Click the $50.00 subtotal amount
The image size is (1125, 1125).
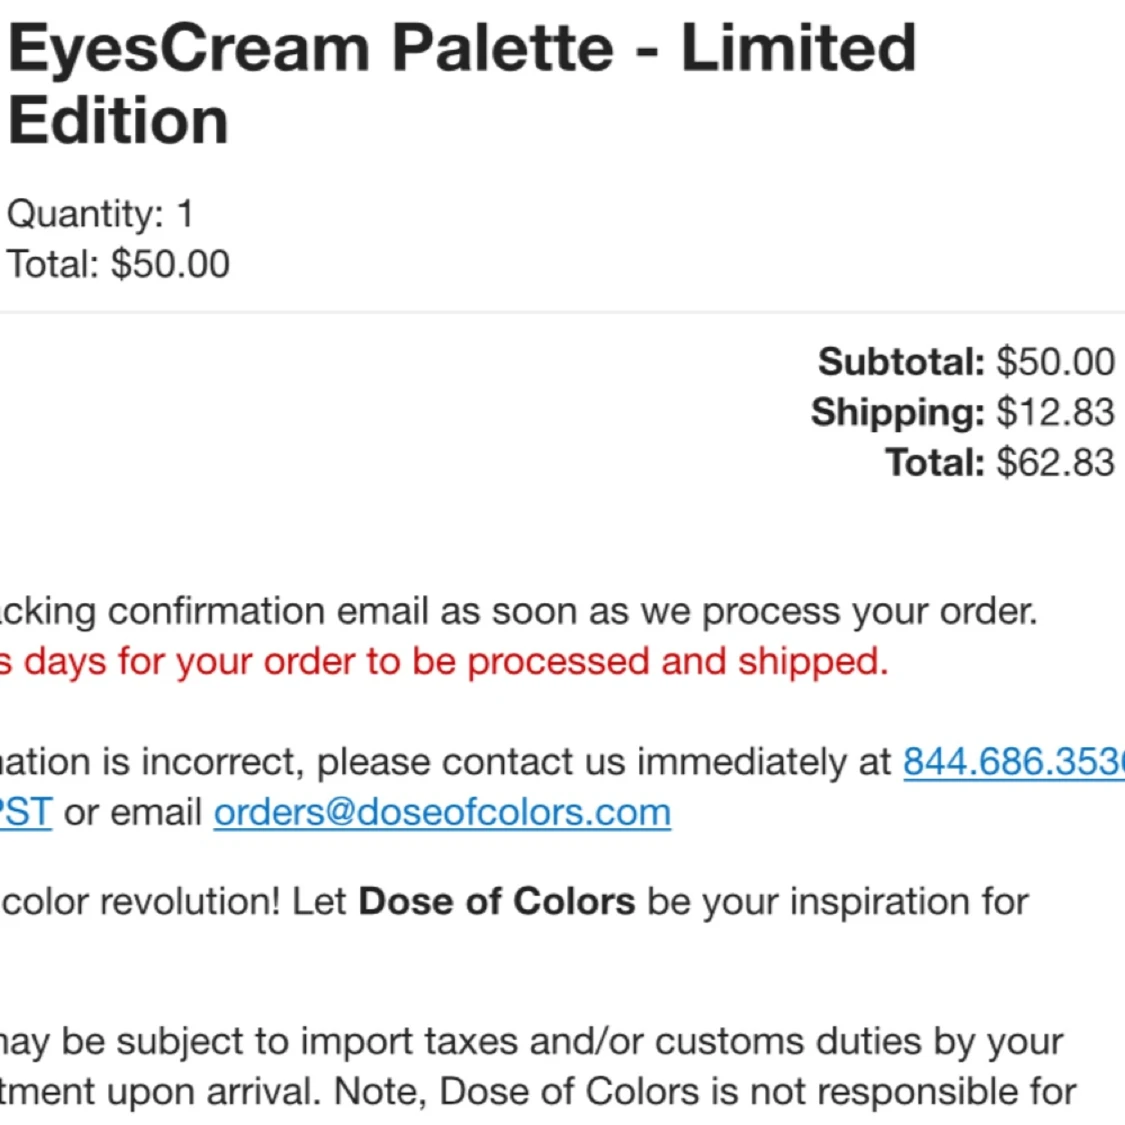point(1055,362)
